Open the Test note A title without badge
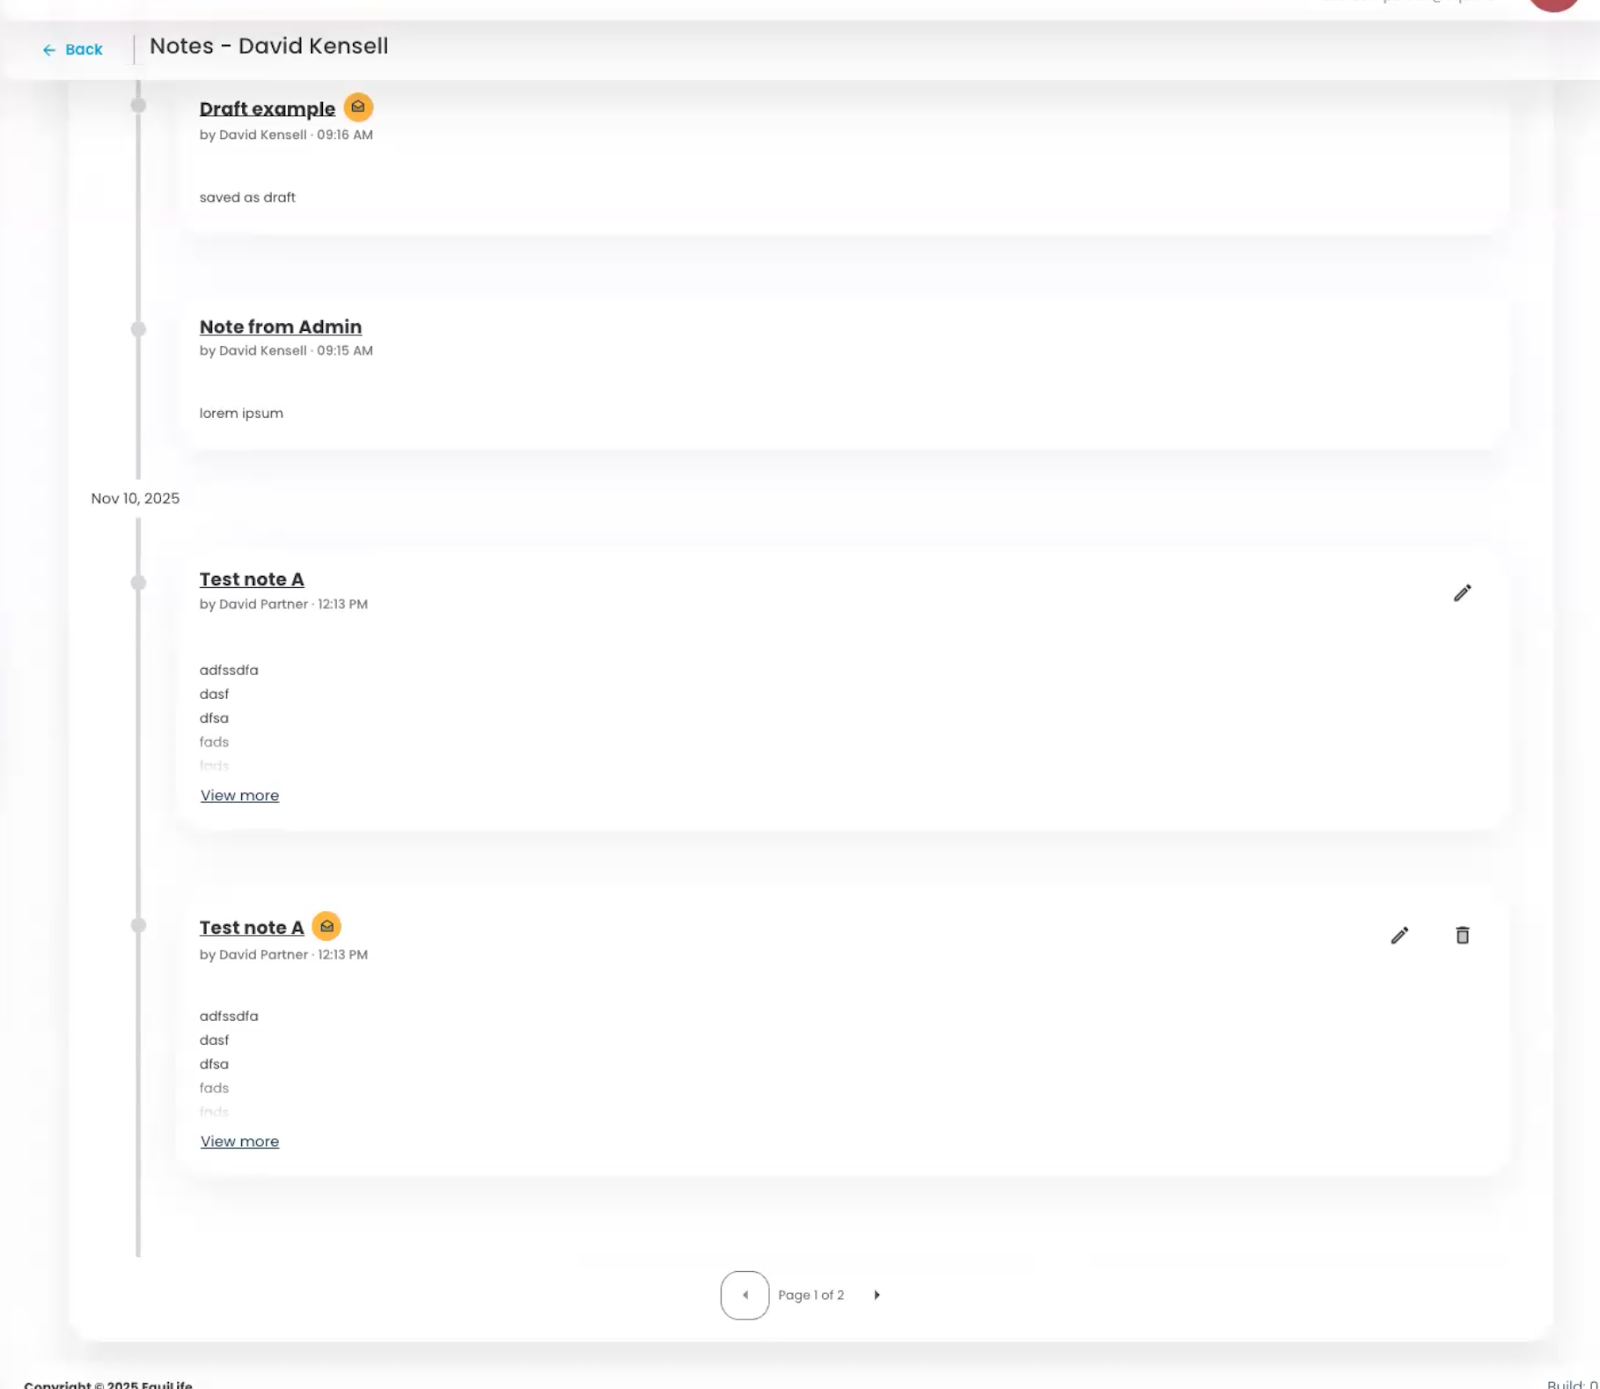 pyautogui.click(x=251, y=580)
